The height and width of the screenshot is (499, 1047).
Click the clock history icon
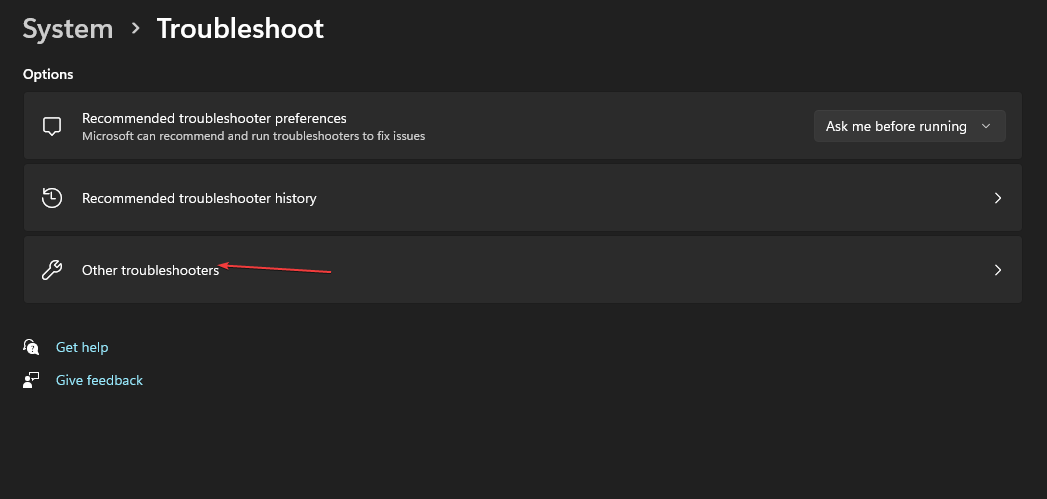(x=52, y=198)
